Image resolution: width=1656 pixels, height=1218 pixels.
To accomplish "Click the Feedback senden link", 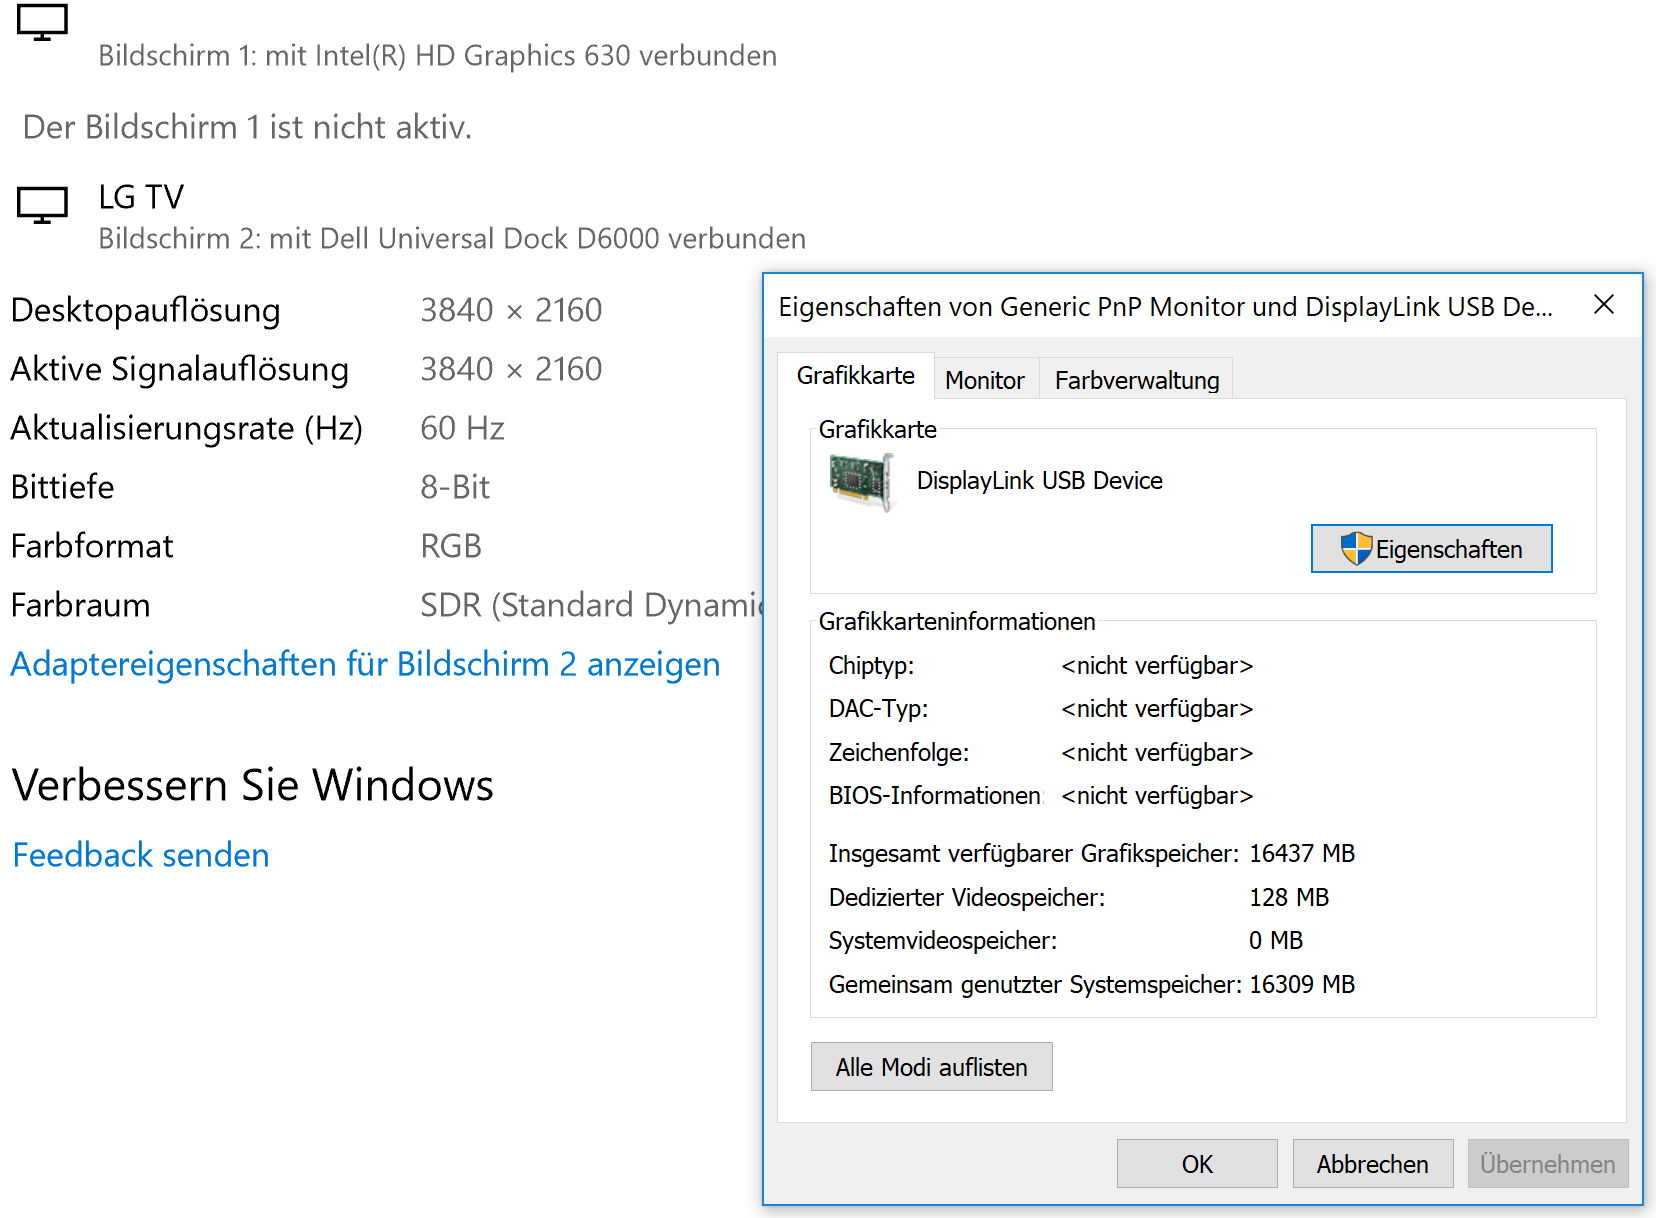I will coord(141,855).
